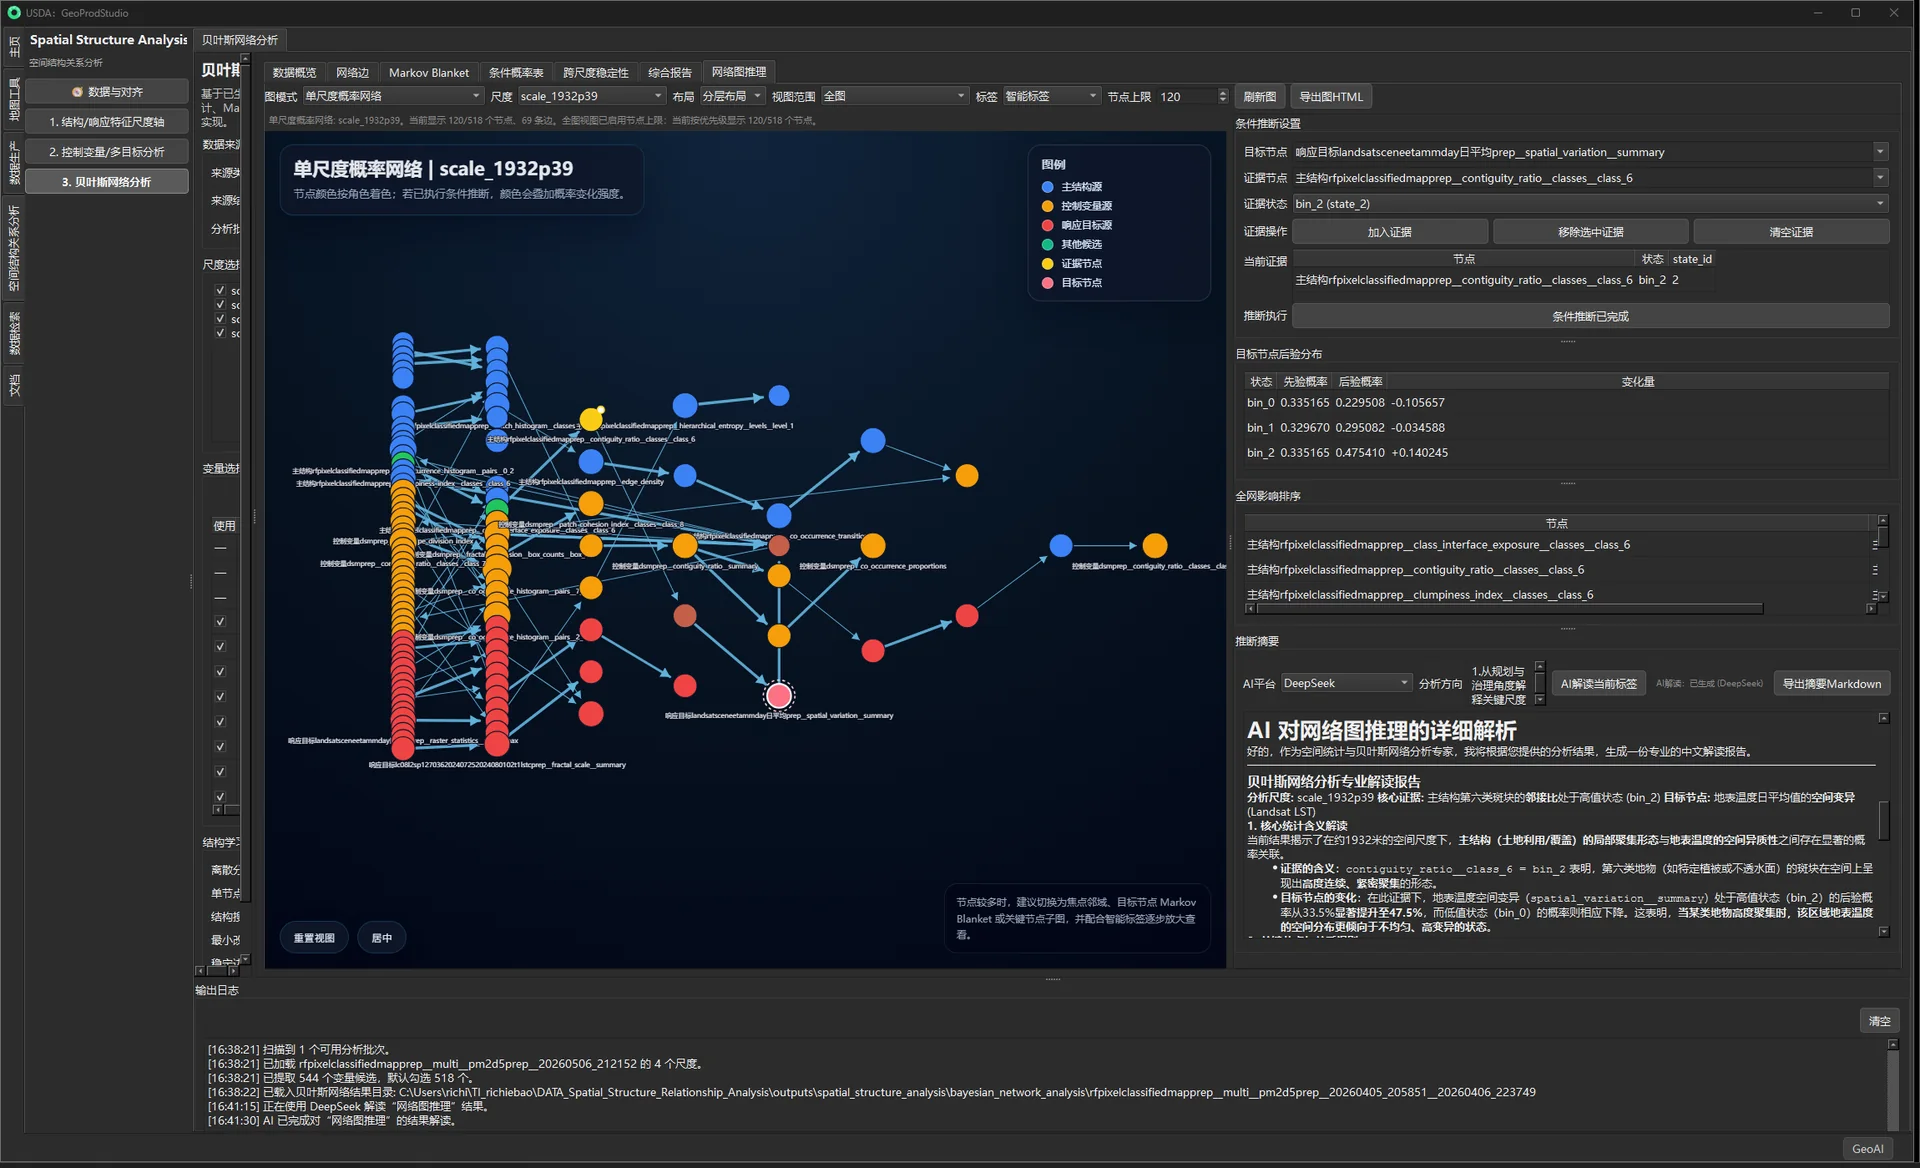Image resolution: width=1920 pixels, height=1168 pixels.
Task: Click the 导出摘要Markdown button
Action: (1831, 684)
